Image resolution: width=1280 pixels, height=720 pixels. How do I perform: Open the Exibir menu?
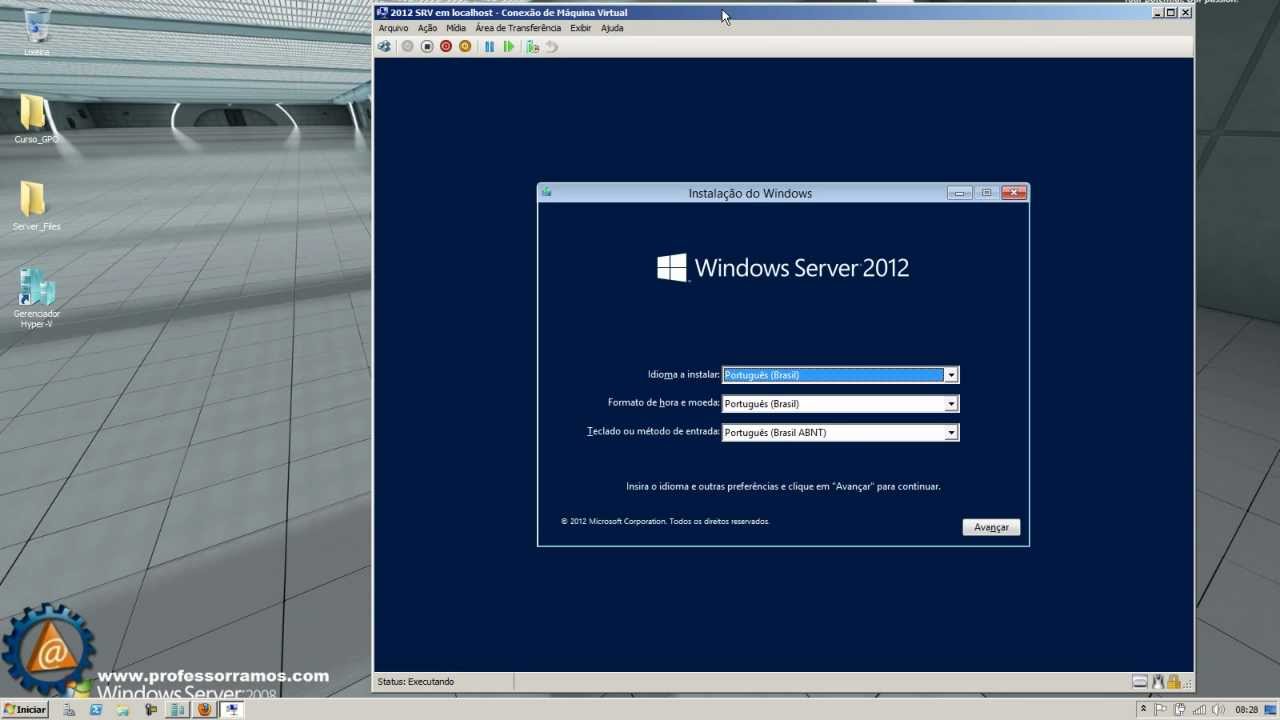coord(581,28)
